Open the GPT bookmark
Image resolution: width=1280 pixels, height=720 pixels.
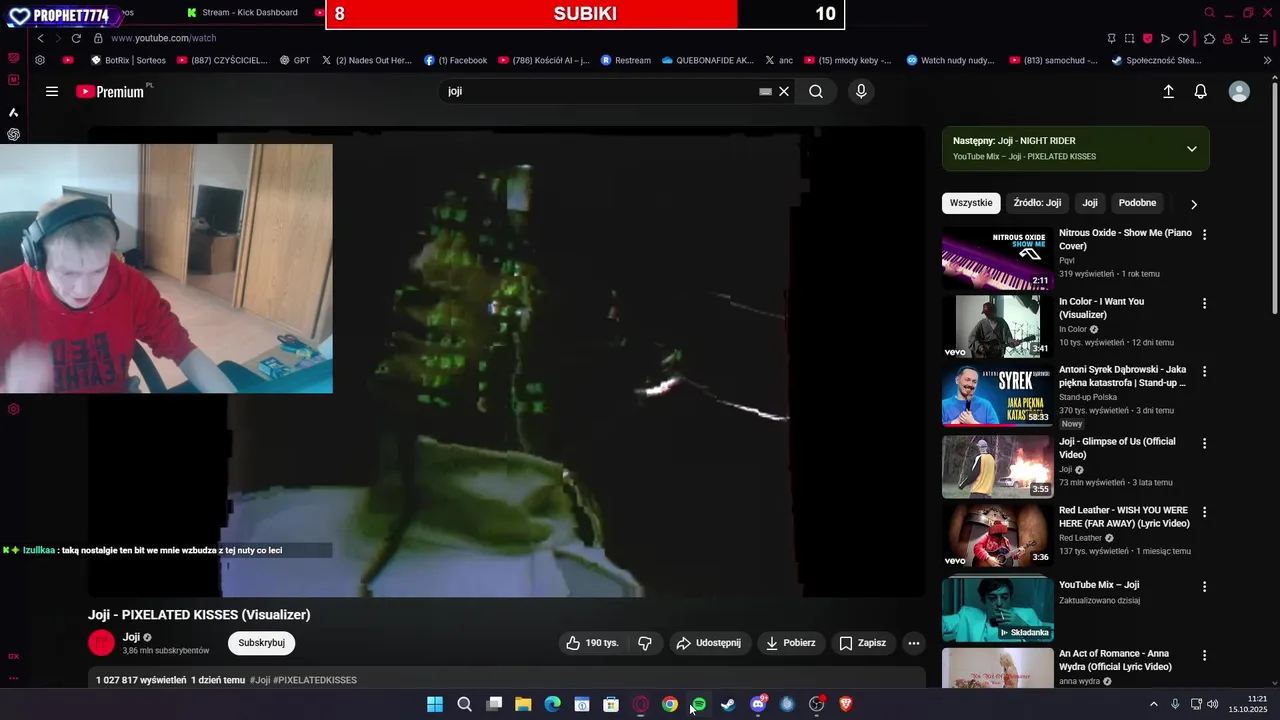[x=295, y=60]
